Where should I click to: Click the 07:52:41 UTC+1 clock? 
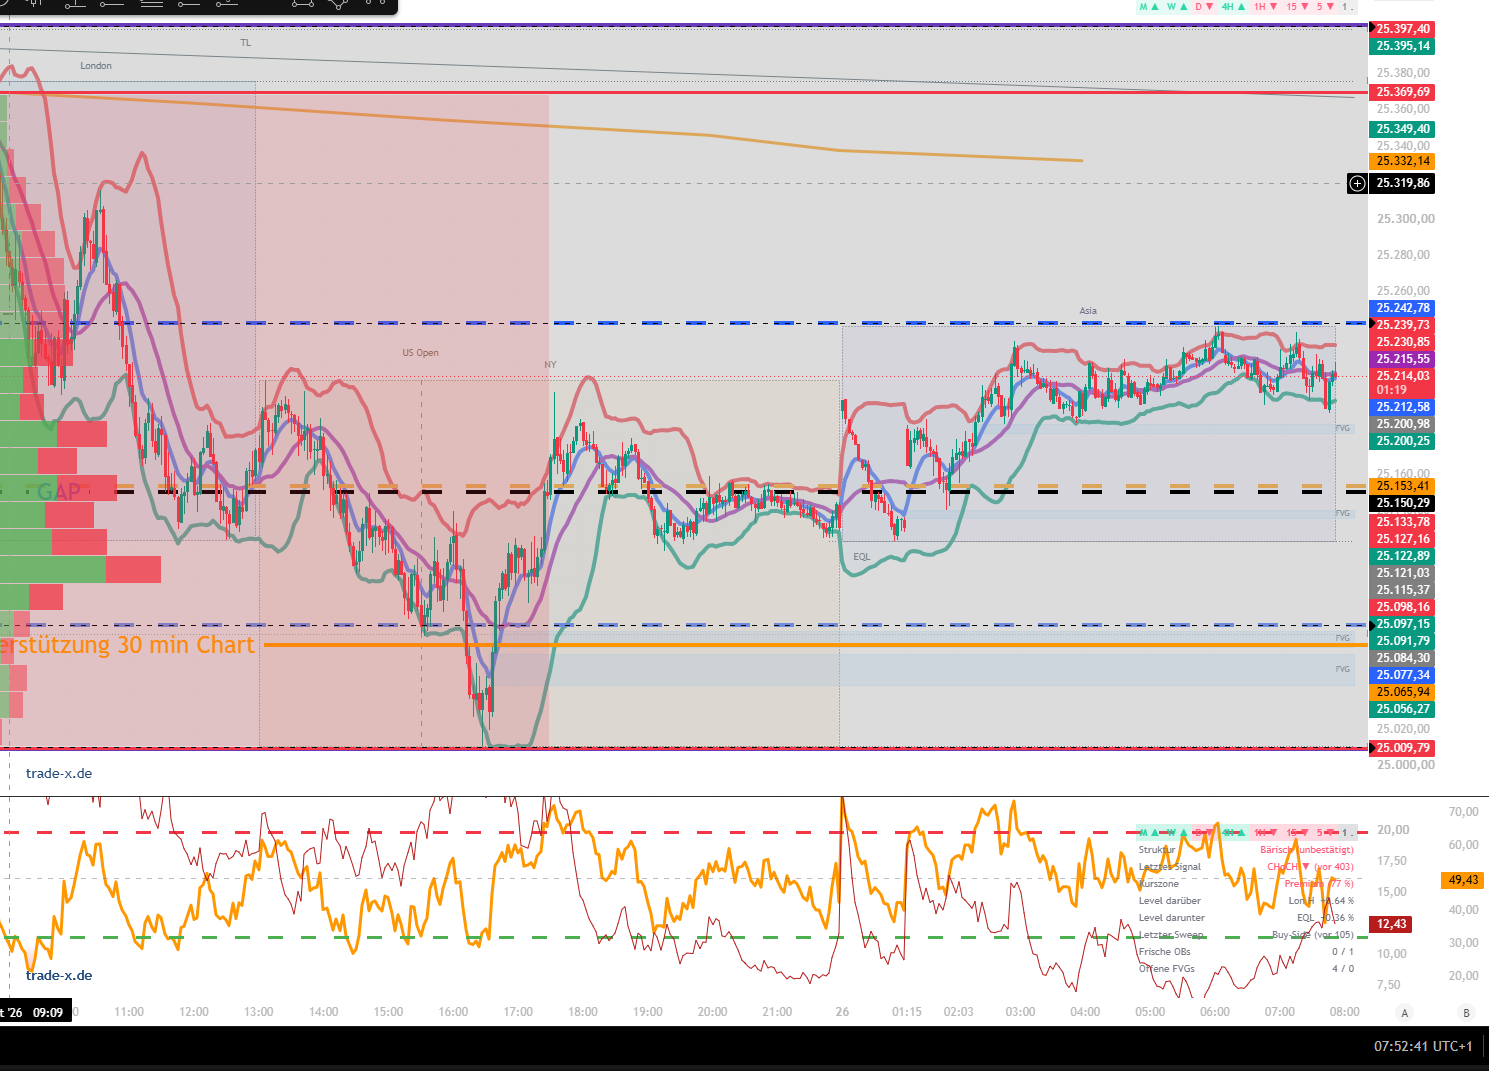[1423, 1046]
